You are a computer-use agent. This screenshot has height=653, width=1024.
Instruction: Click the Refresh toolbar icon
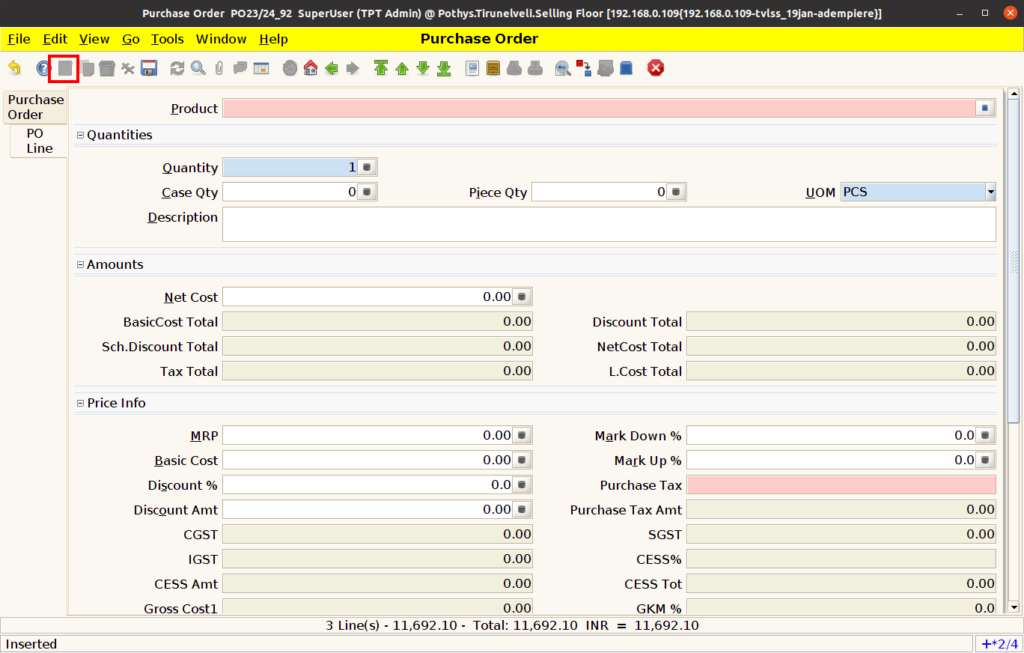(x=177, y=68)
